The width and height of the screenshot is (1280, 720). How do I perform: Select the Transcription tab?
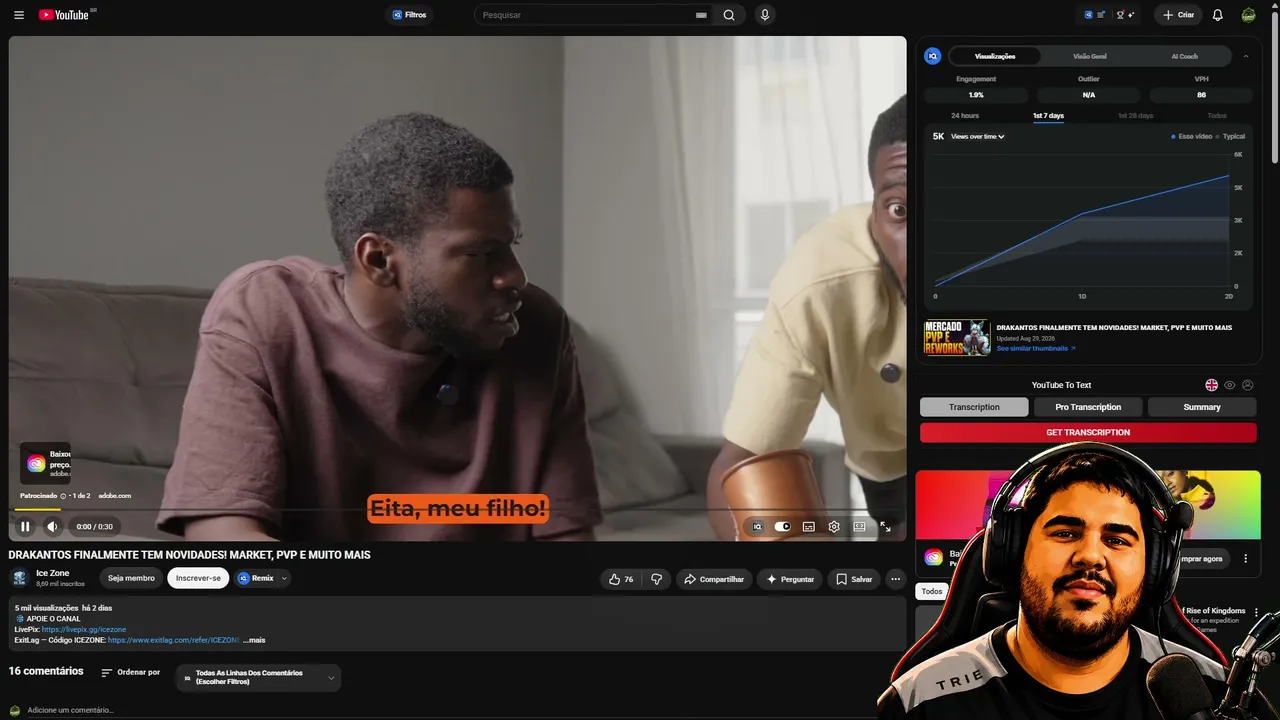pyautogui.click(x=974, y=407)
